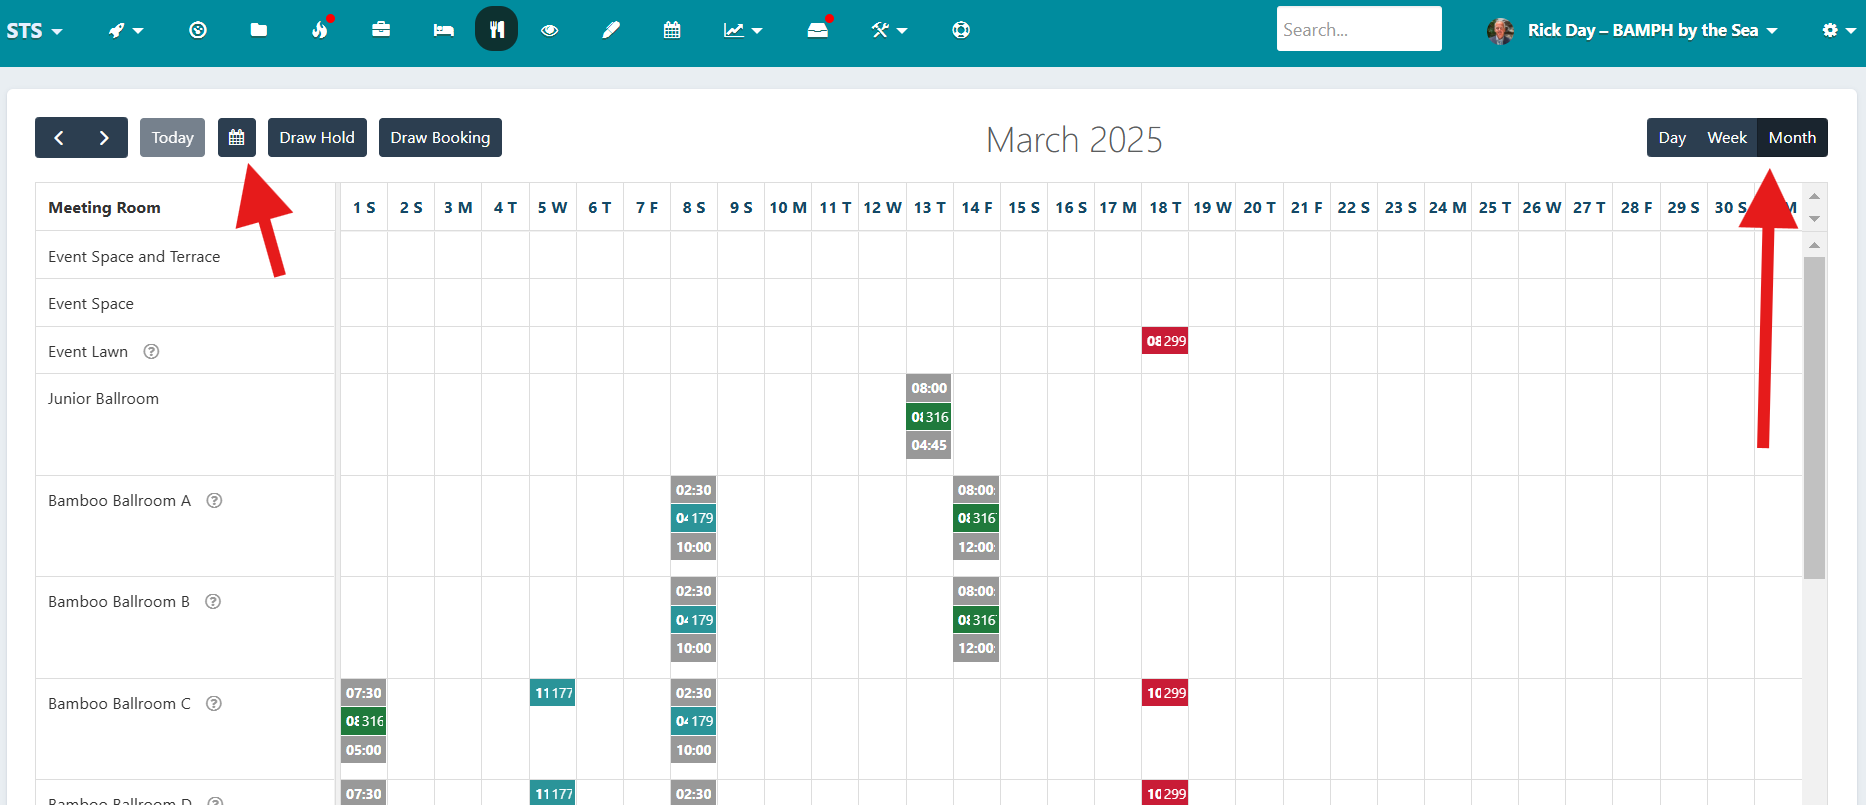The width and height of the screenshot is (1866, 805).
Task: Open the inbox tray icon with red dot
Action: [x=818, y=30]
